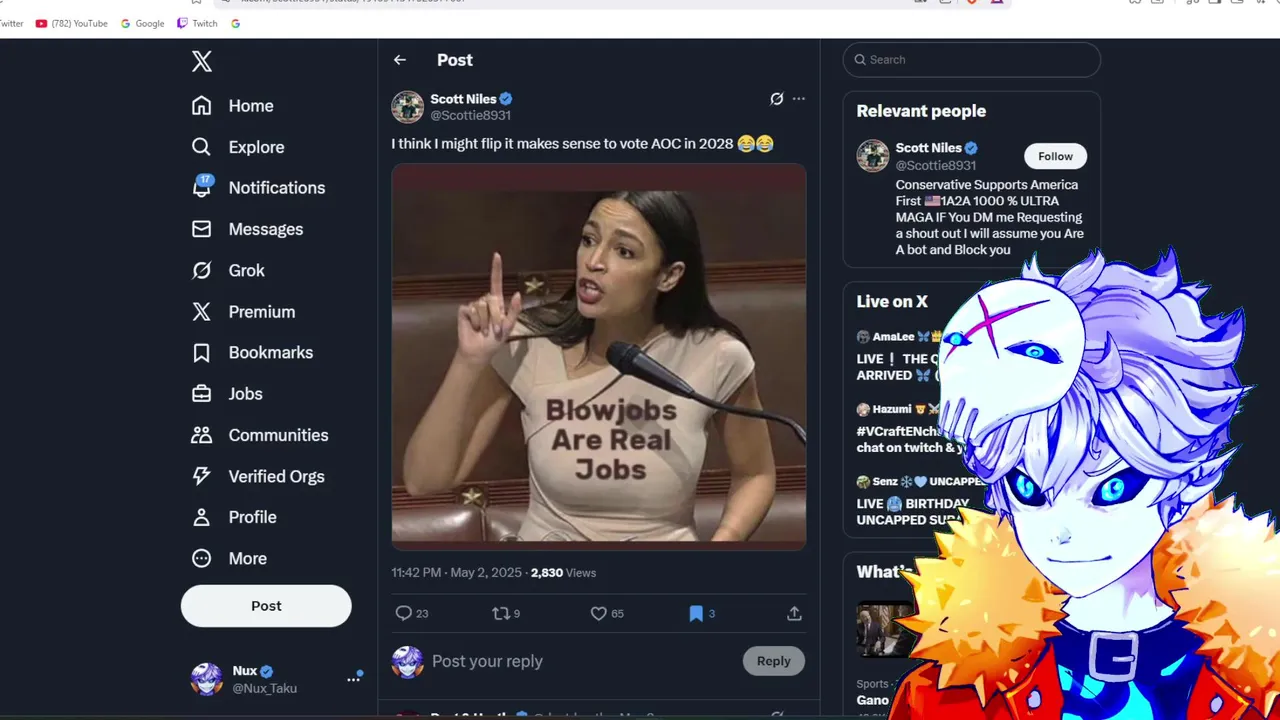
Task: Open the More menu in sidebar
Action: [229, 558]
